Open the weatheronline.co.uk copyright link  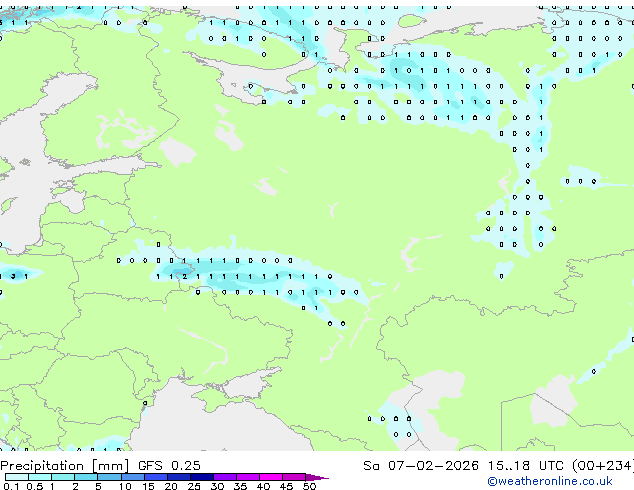coord(550,481)
